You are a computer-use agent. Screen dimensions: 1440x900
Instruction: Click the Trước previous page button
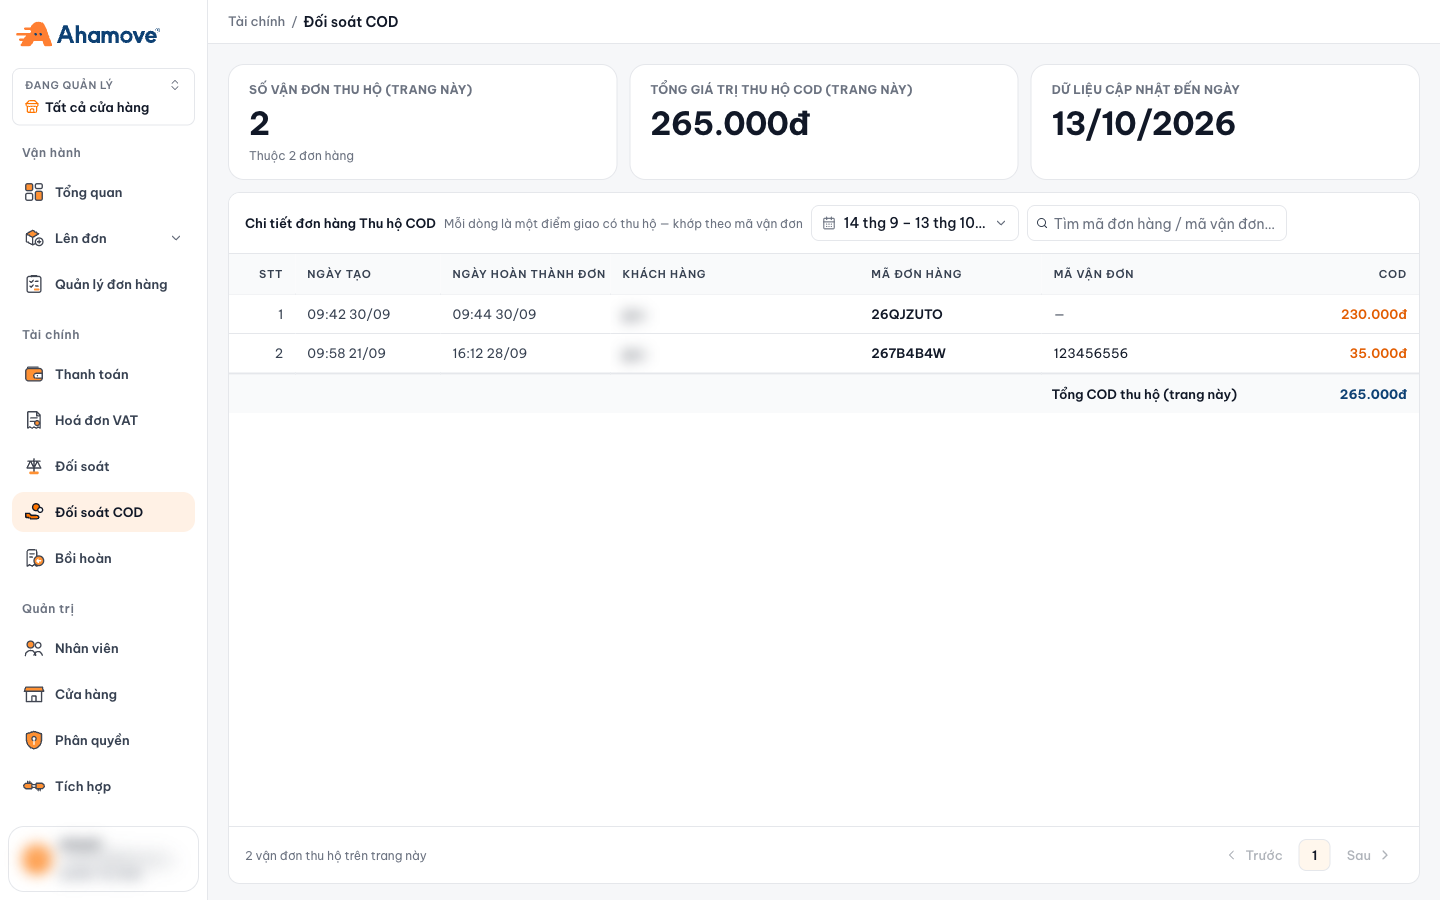[x=1254, y=855]
